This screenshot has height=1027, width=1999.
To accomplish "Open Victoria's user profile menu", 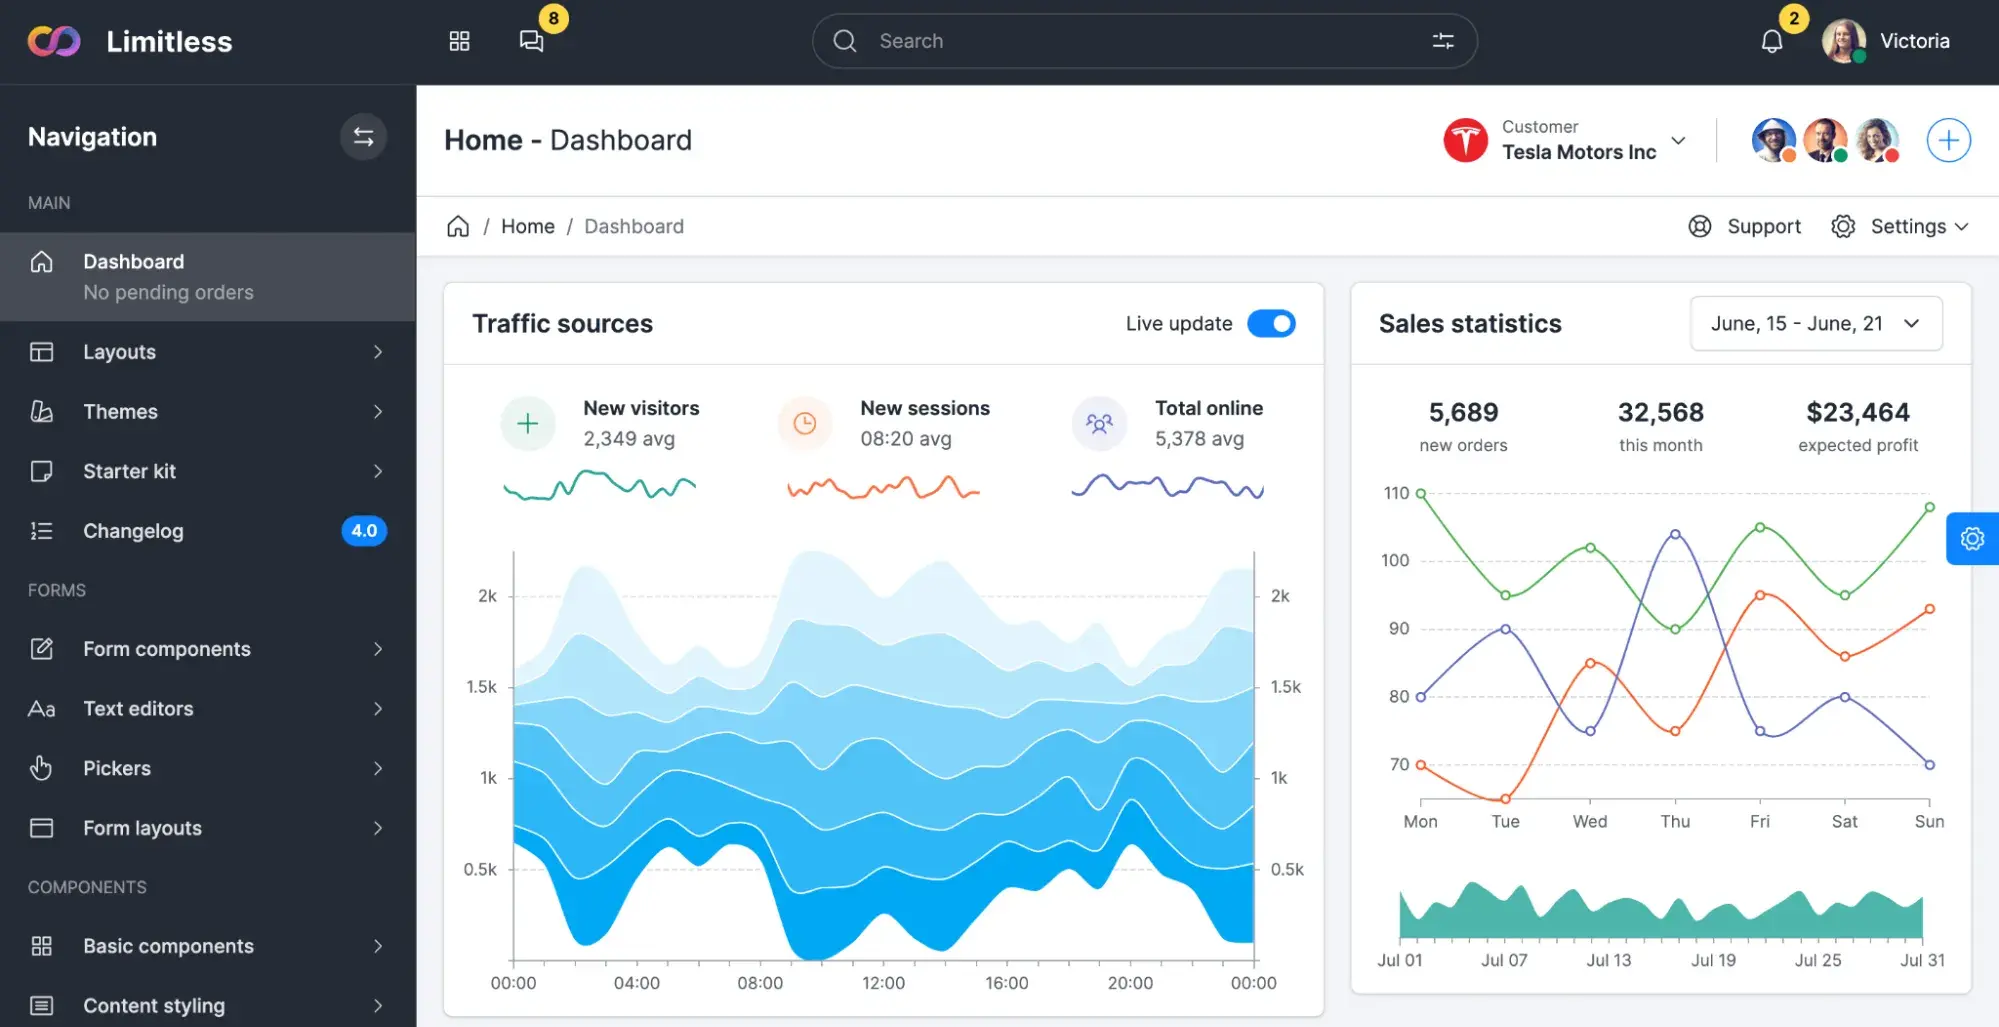I will 1886,41.
